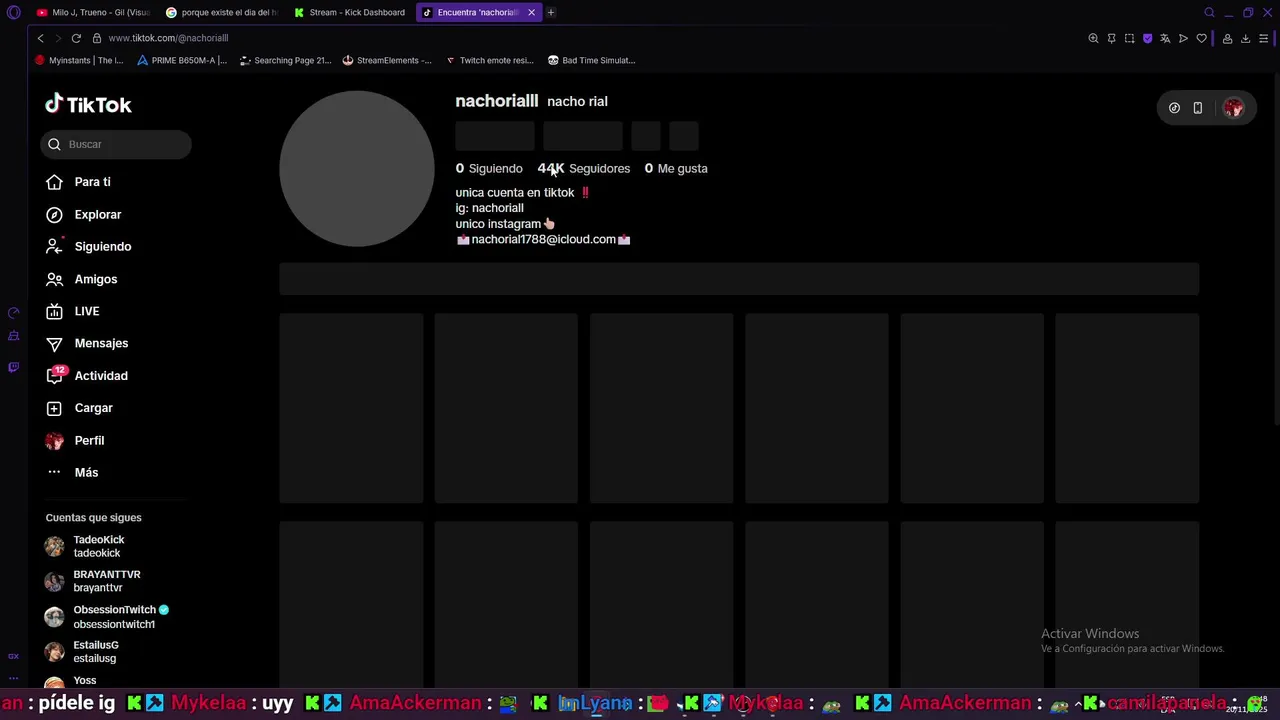Click the send flow arrow icon
This screenshot has height=720, width=1280.
pyautogui.click(x=1183, y=38)
